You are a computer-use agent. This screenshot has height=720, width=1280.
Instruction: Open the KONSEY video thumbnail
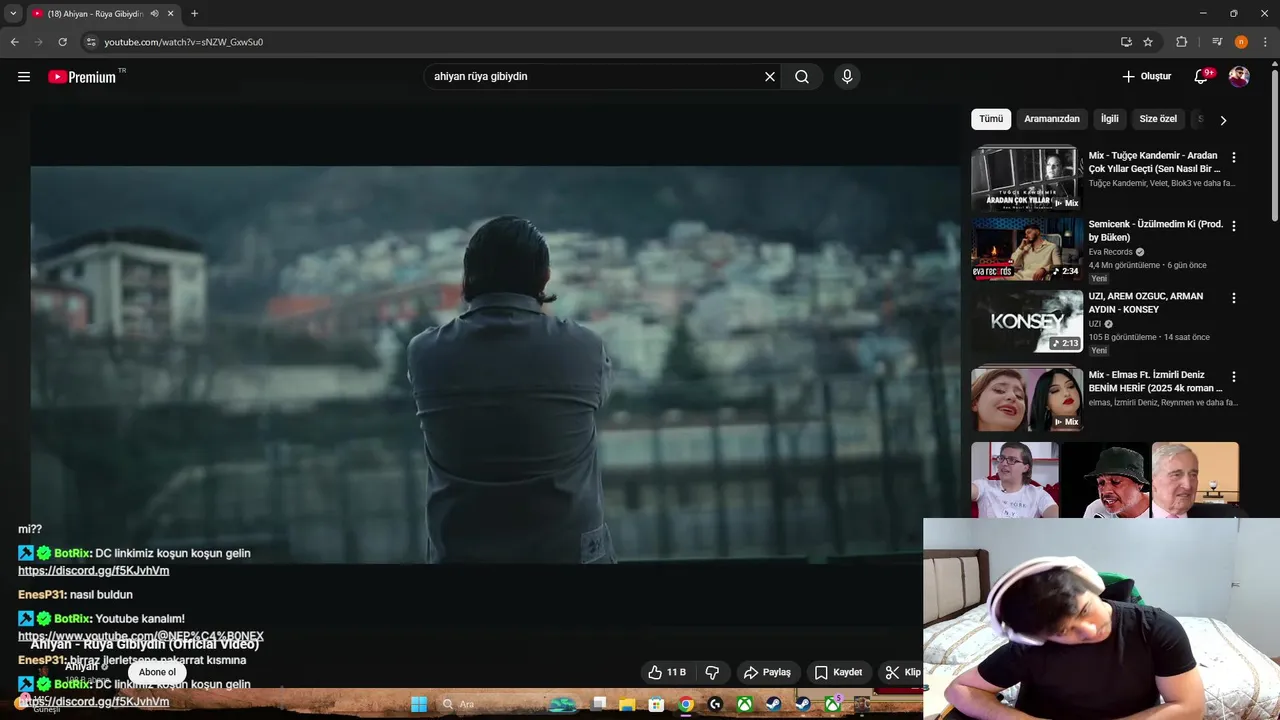(x=1027, y=322)
